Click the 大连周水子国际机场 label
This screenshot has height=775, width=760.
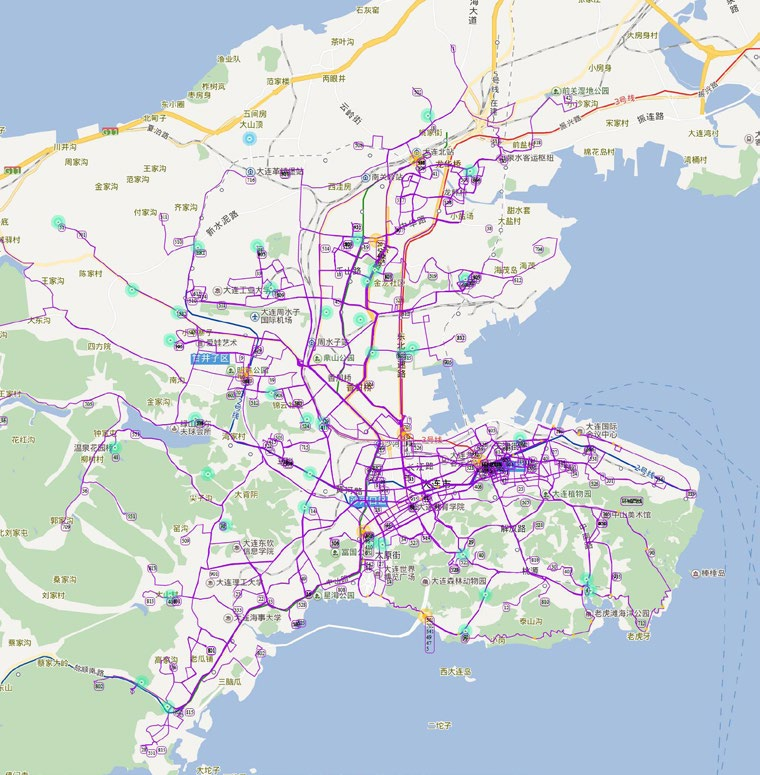coord(280,316)
